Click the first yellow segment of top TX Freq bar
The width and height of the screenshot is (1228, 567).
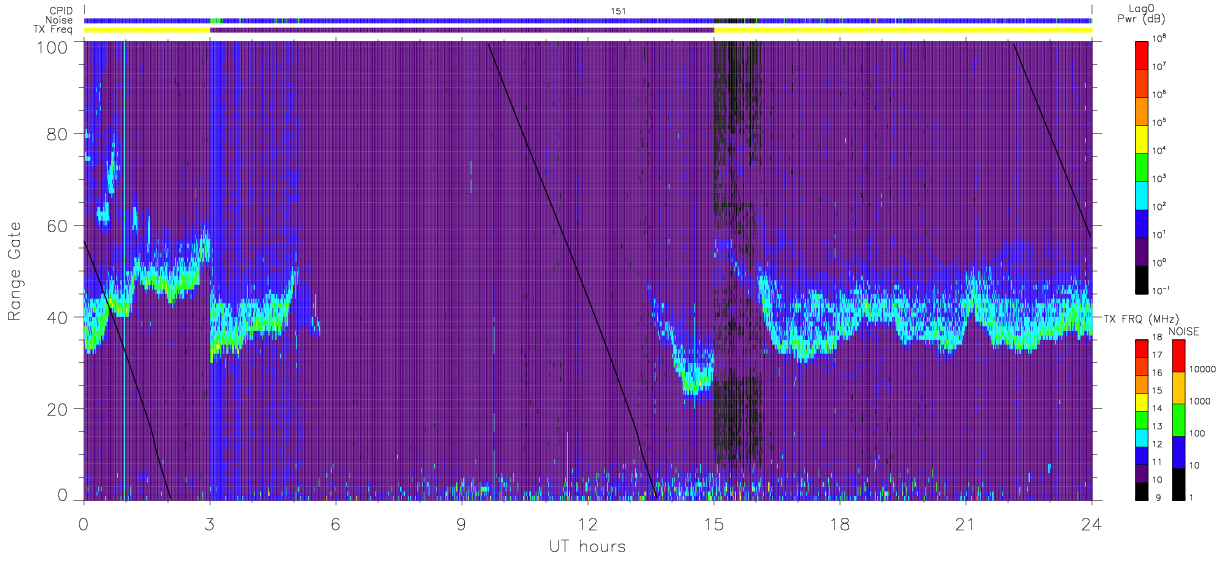coord(147,30)
